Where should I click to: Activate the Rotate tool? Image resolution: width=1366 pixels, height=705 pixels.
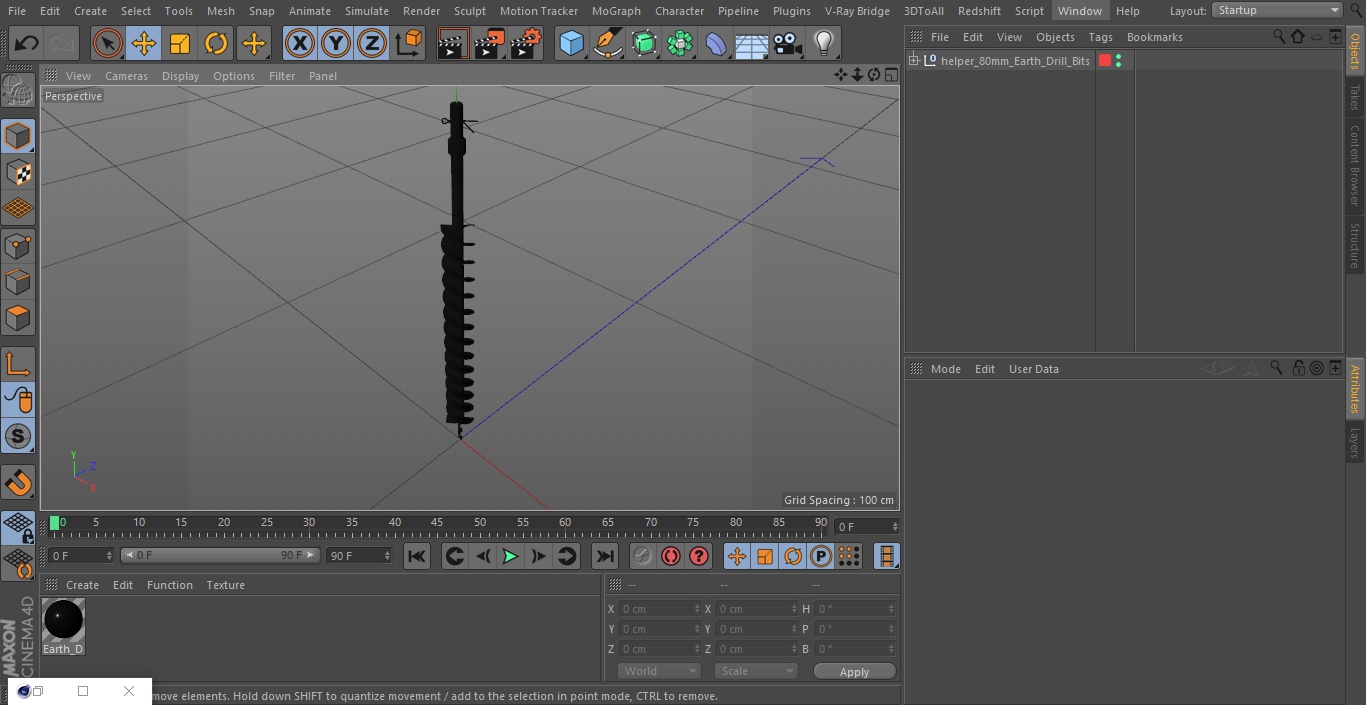(216, 44)
